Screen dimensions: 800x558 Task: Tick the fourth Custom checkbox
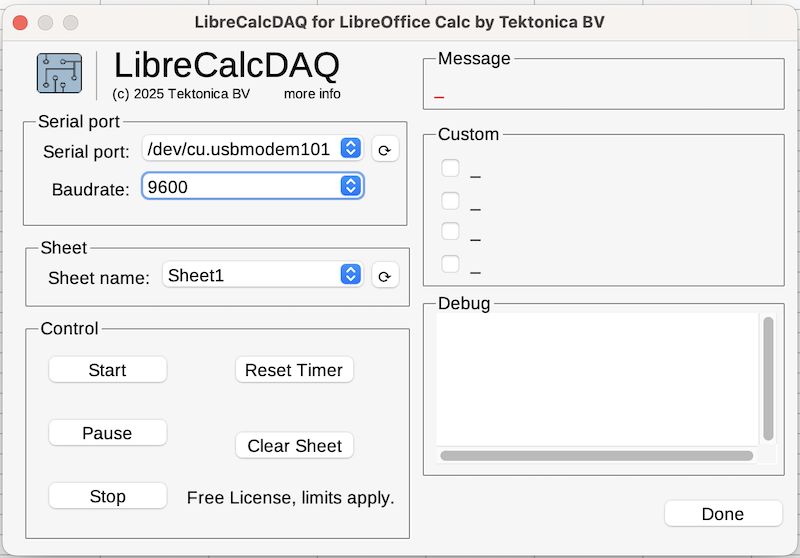click(x=451, y=264)
